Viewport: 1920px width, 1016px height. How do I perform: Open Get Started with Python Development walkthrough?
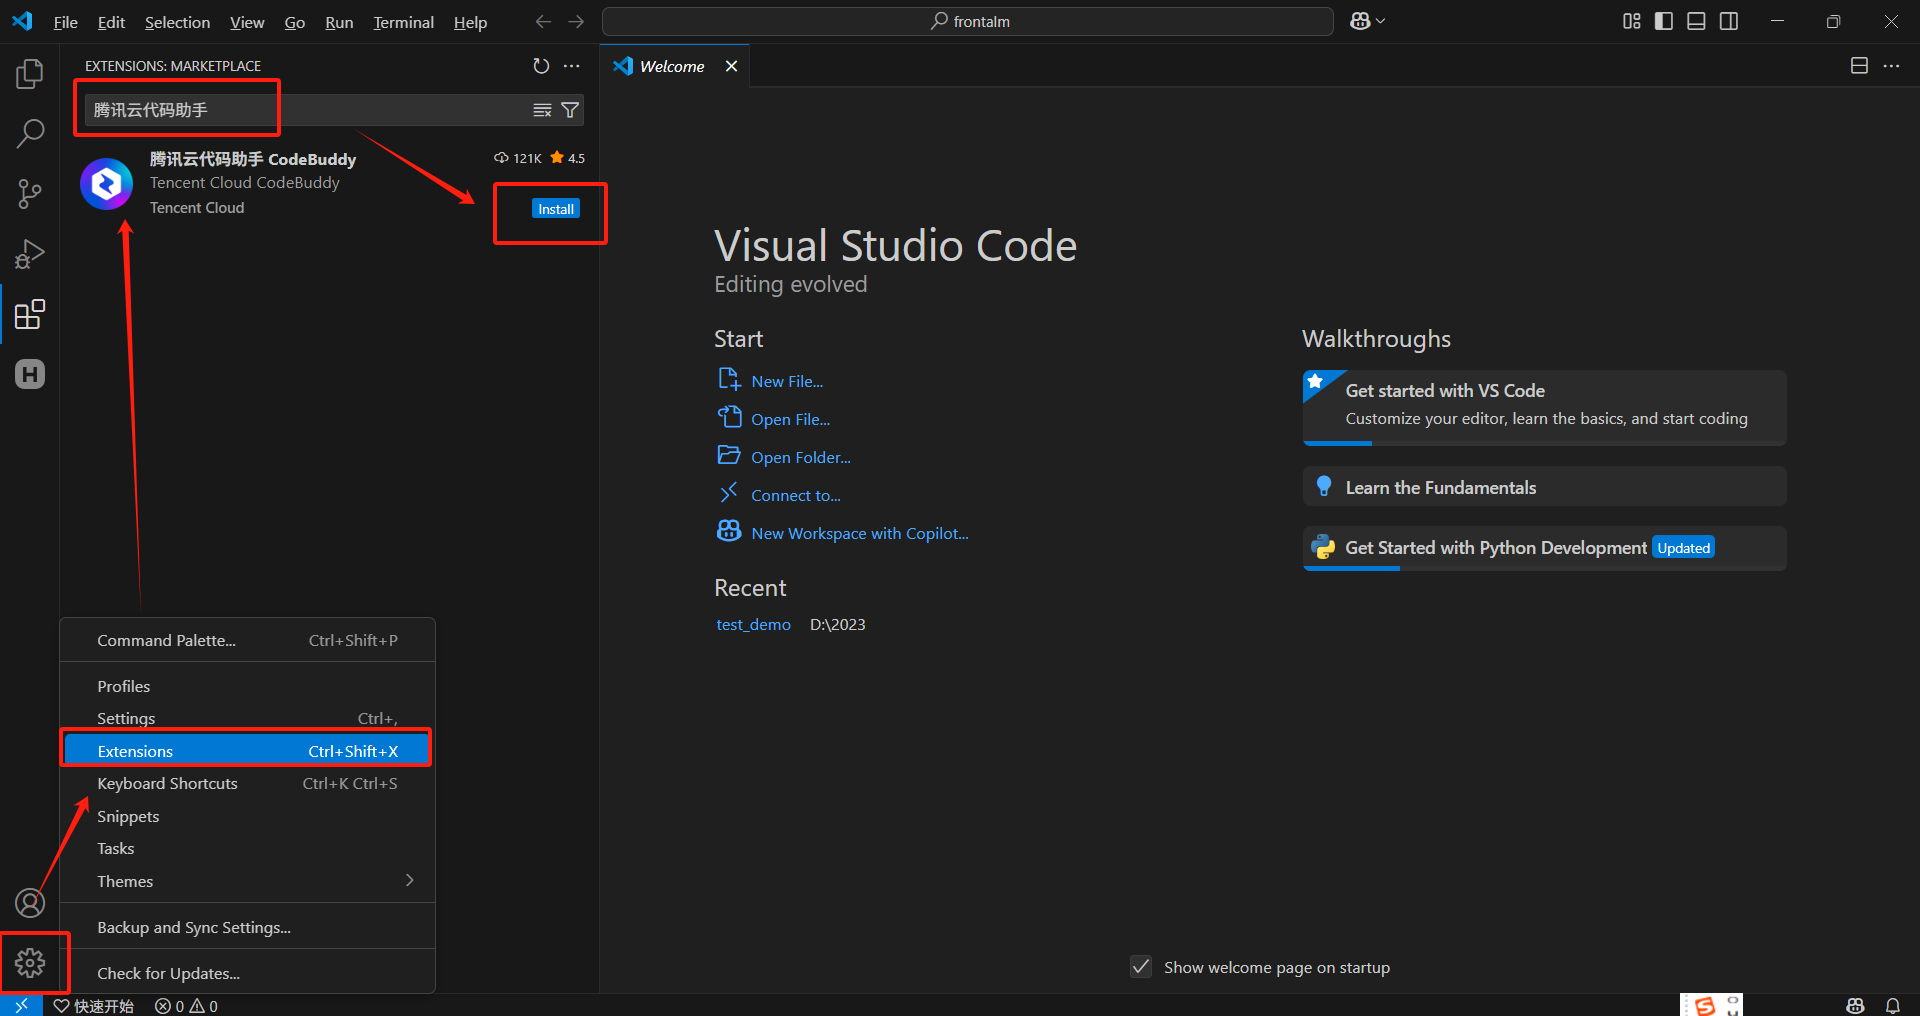coord(1544,548)
